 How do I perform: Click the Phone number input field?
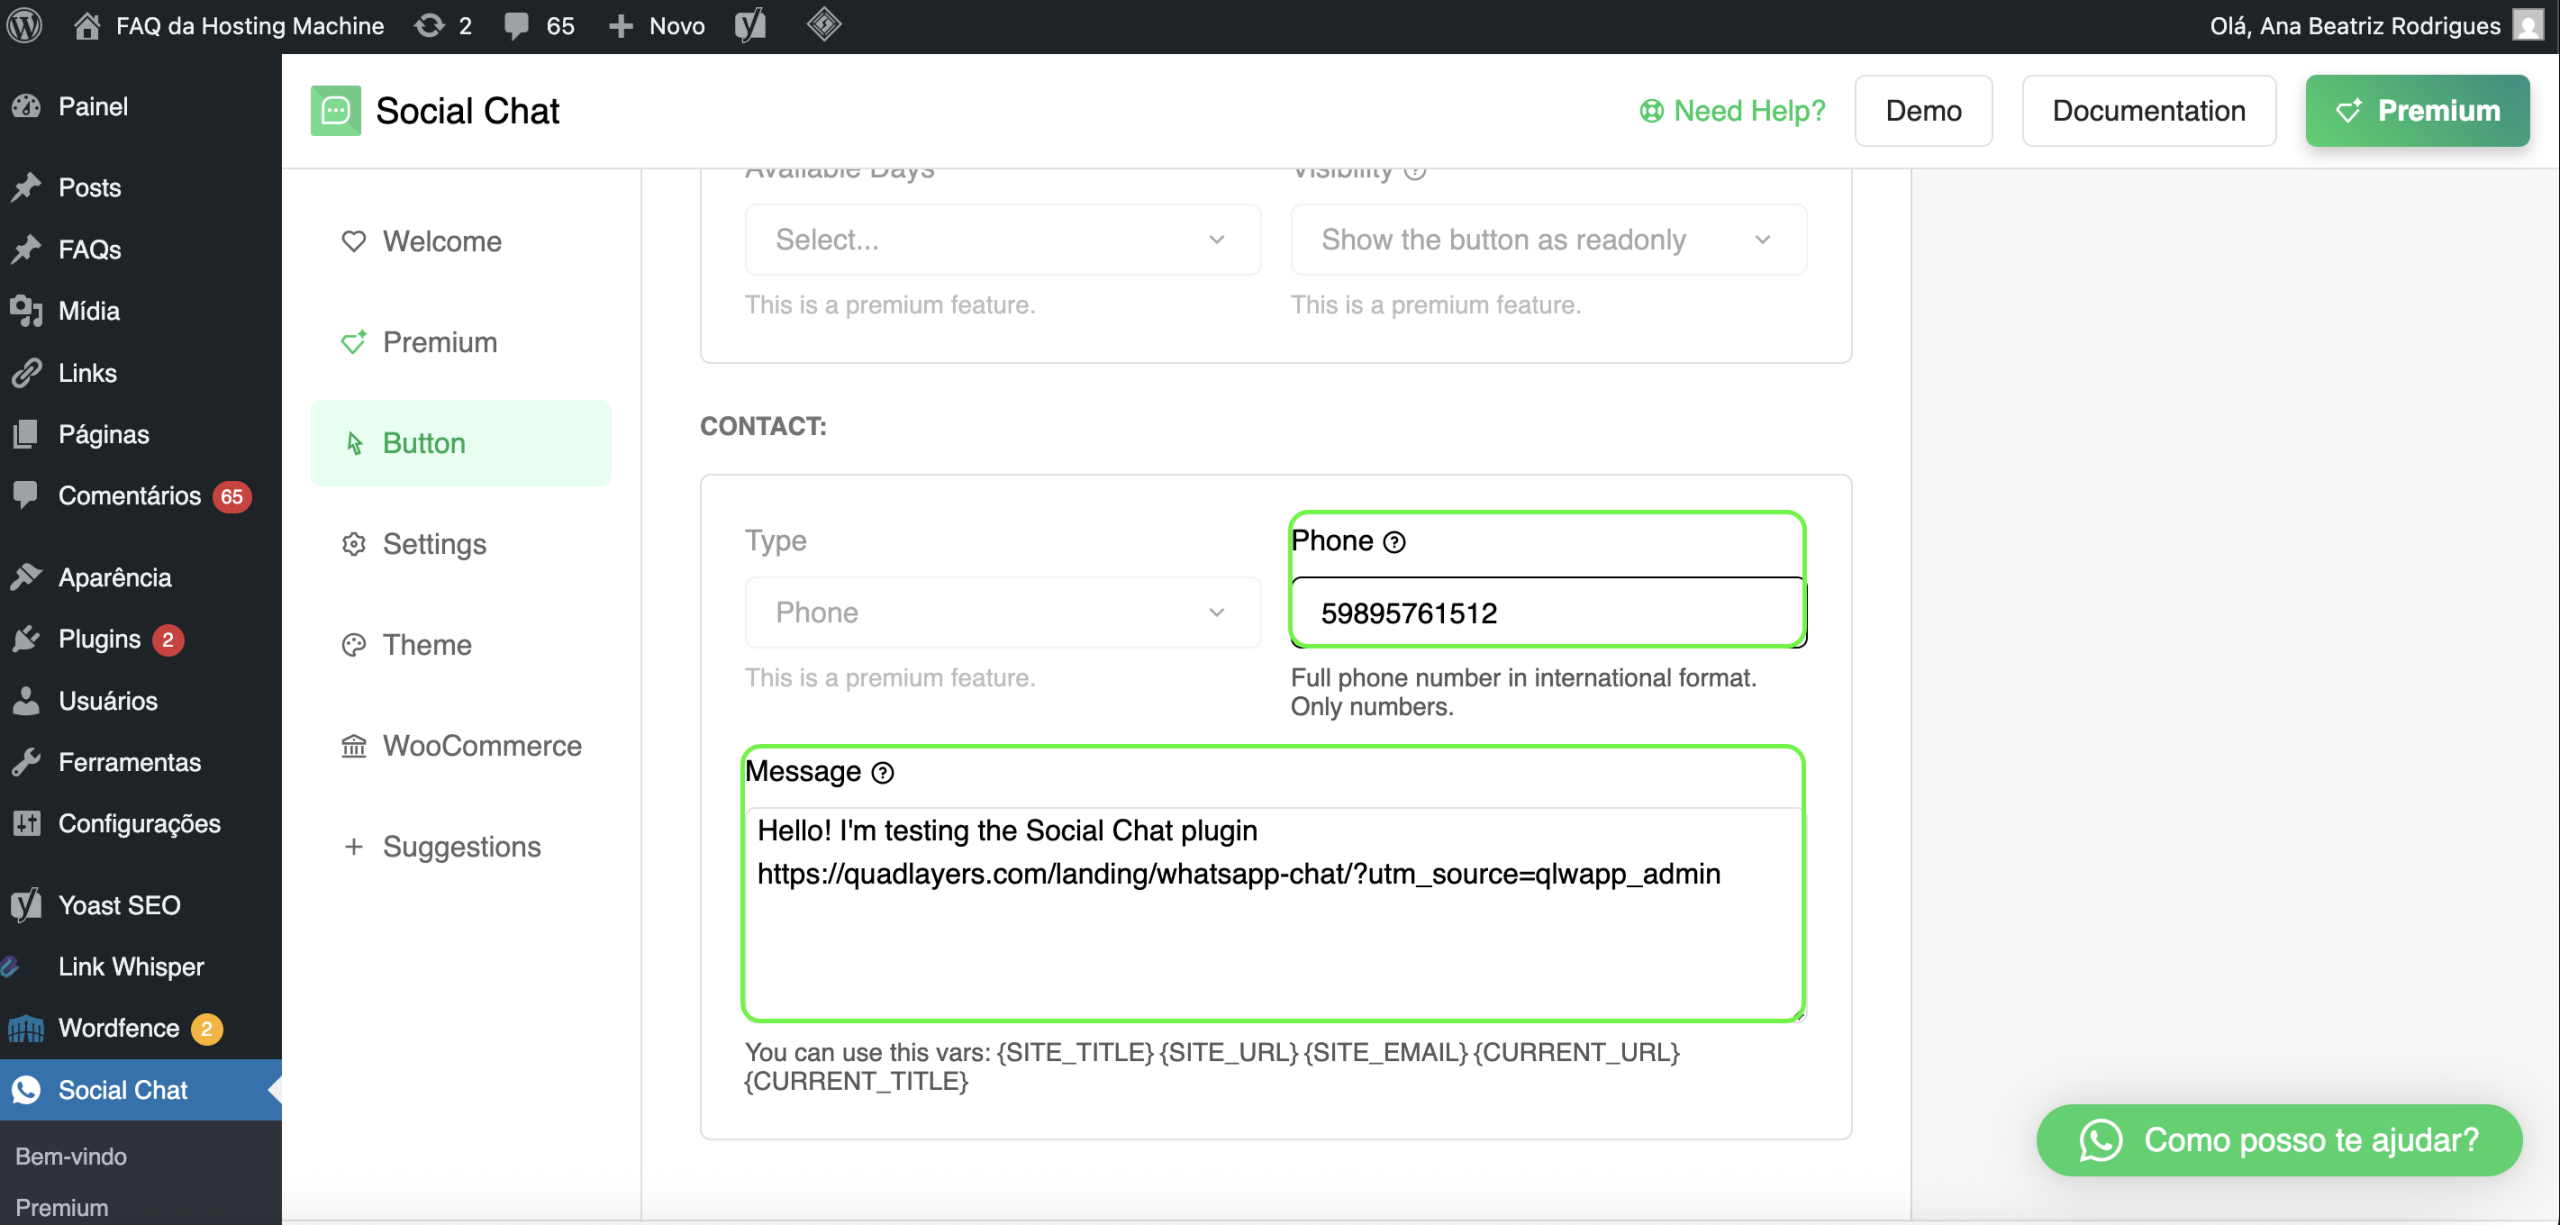tap(1548, 613)
